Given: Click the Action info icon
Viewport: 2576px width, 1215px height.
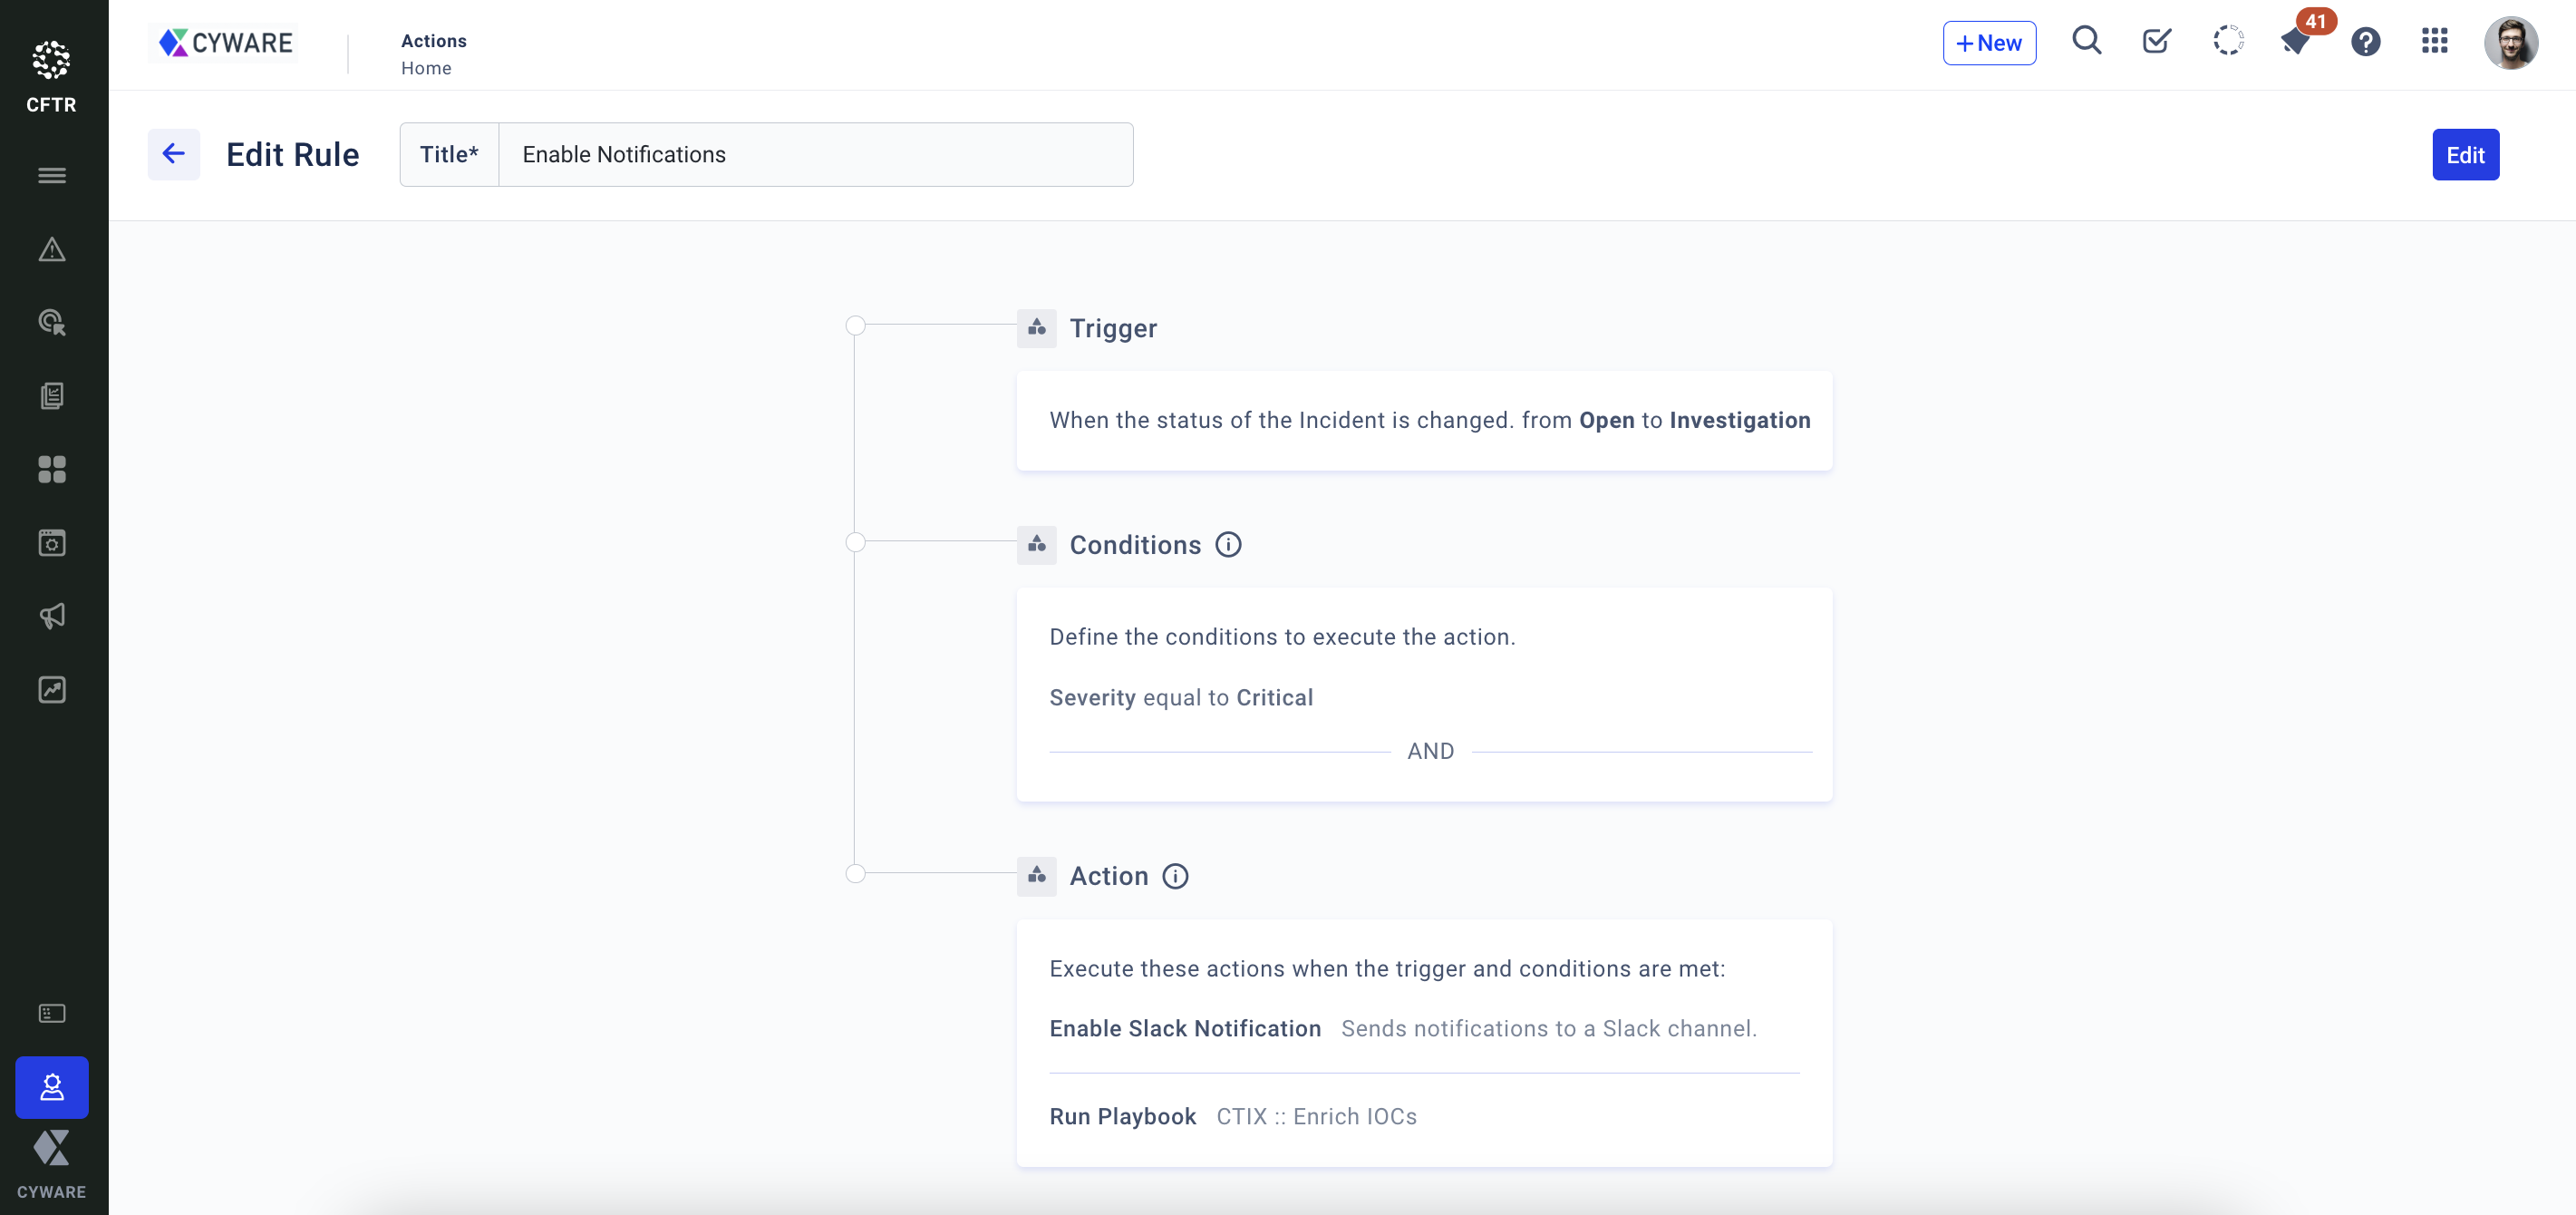Looking at the screenshot, I should coord(1175,876).
